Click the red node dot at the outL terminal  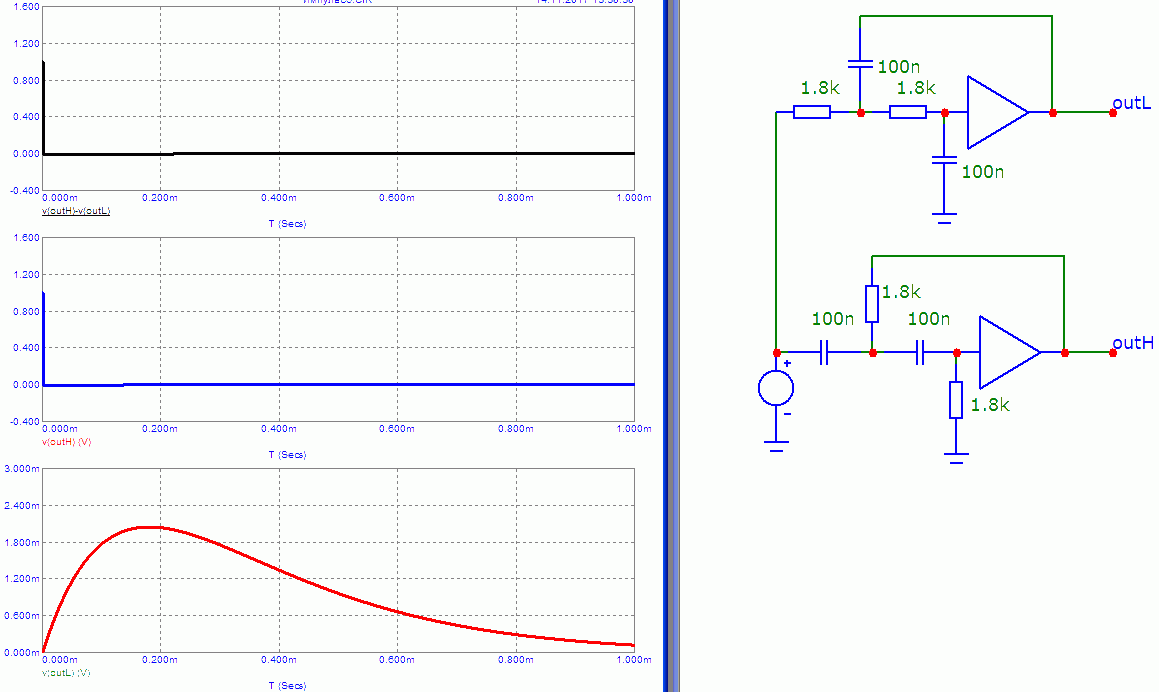1112,113
